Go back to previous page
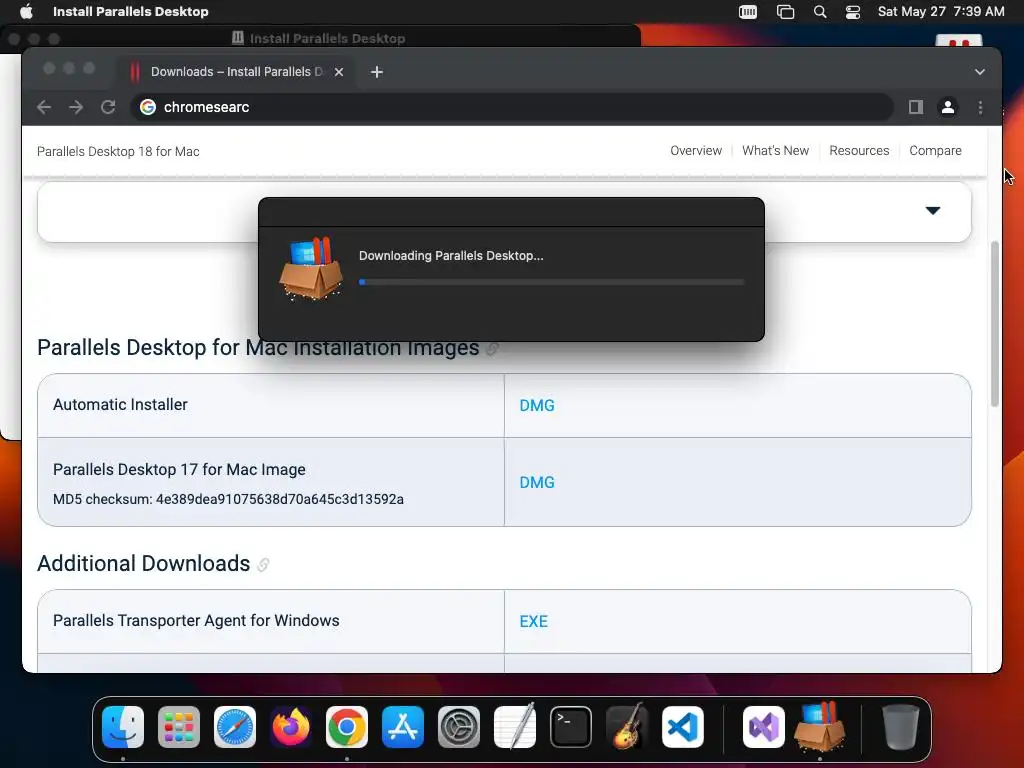This screenshot has width=1024, height=768. pos(44,107)
